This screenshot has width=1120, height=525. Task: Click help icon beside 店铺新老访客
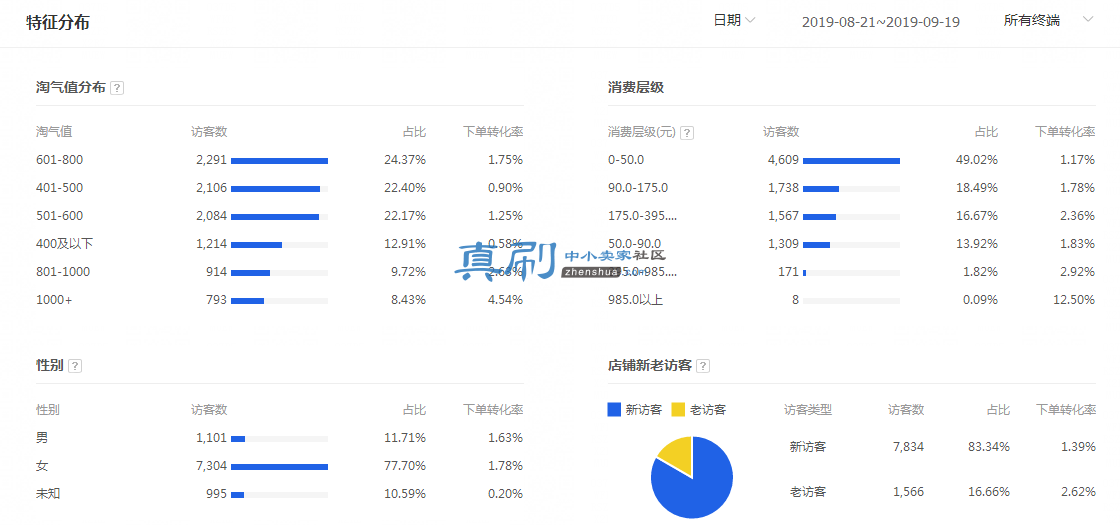pyautogui.click(x=704, y=366)
